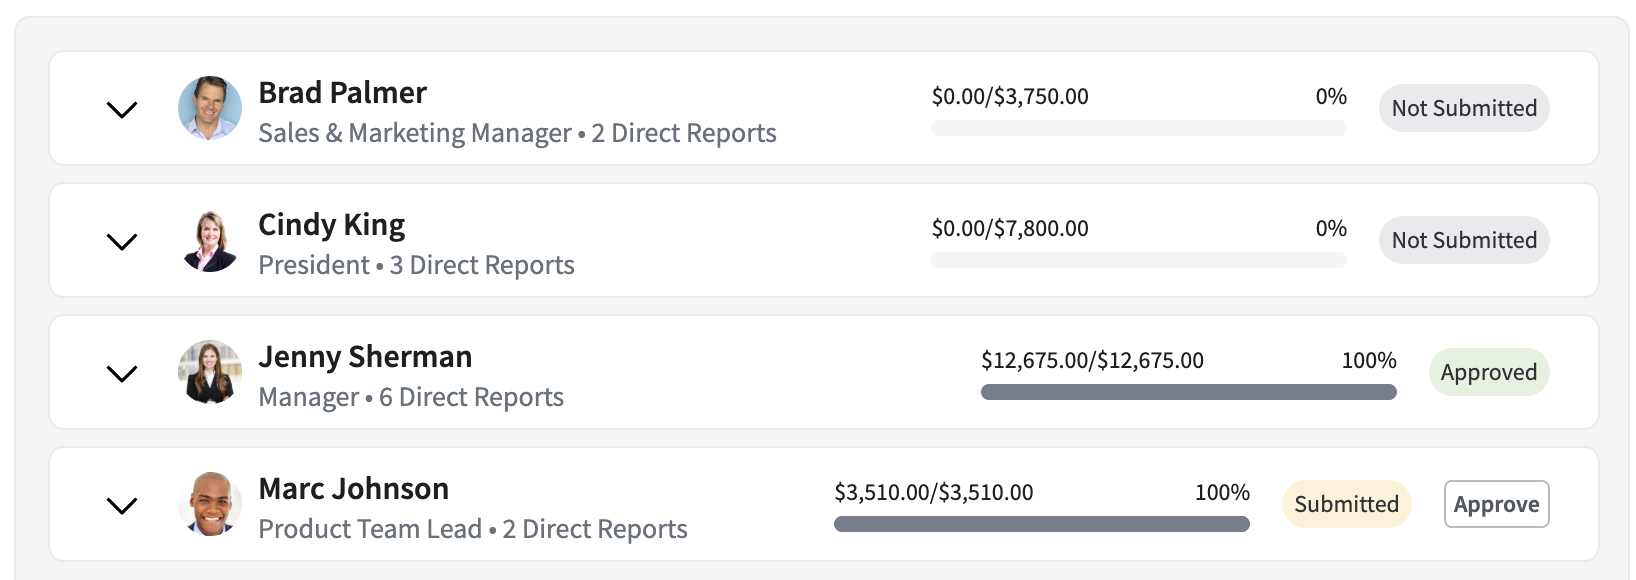Expand Jenny Sherman's row chevron
The image size is (1636, 580).
[122, 374]
